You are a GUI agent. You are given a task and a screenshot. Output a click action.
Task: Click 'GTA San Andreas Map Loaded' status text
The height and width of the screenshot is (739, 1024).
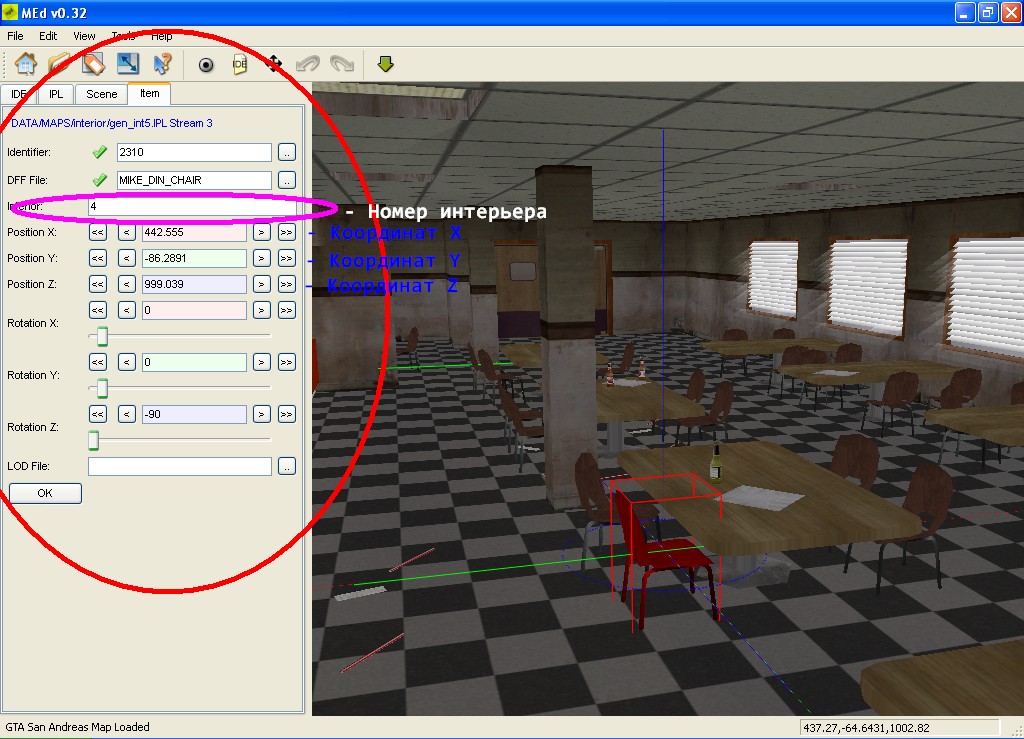77,727
